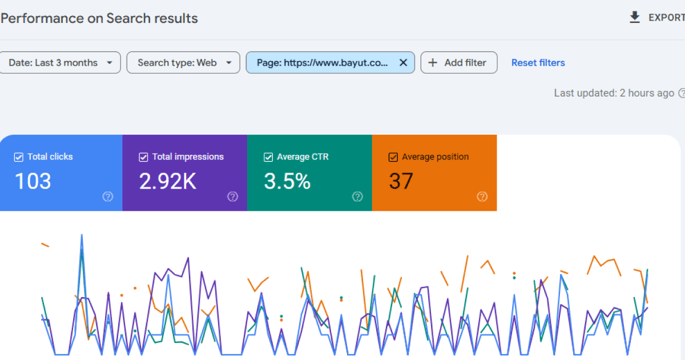Uncheck the Total clicks checkbox
Image resolution: width=685 pixels, height=360 pixels.
(18, 157)
